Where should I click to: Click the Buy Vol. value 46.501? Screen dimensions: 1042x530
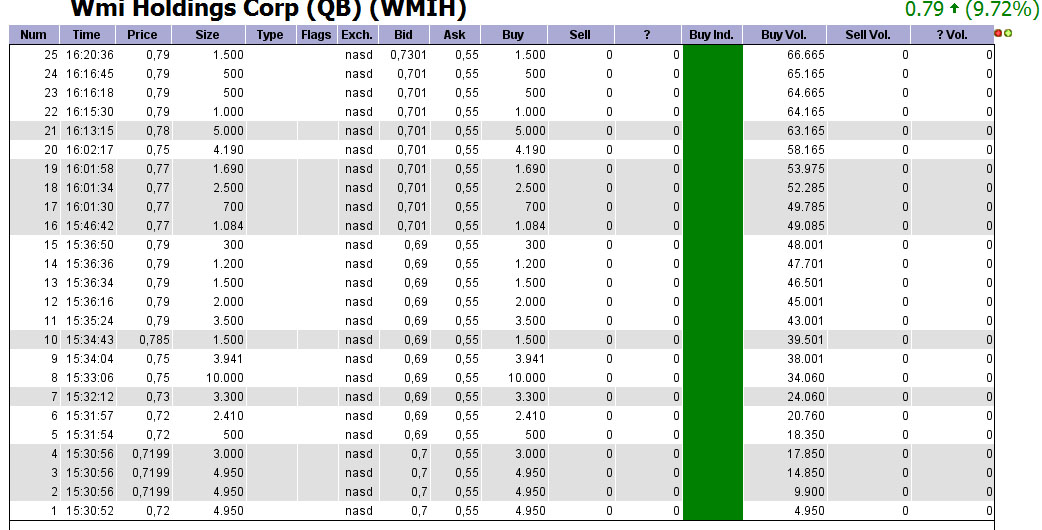point(805,283)
